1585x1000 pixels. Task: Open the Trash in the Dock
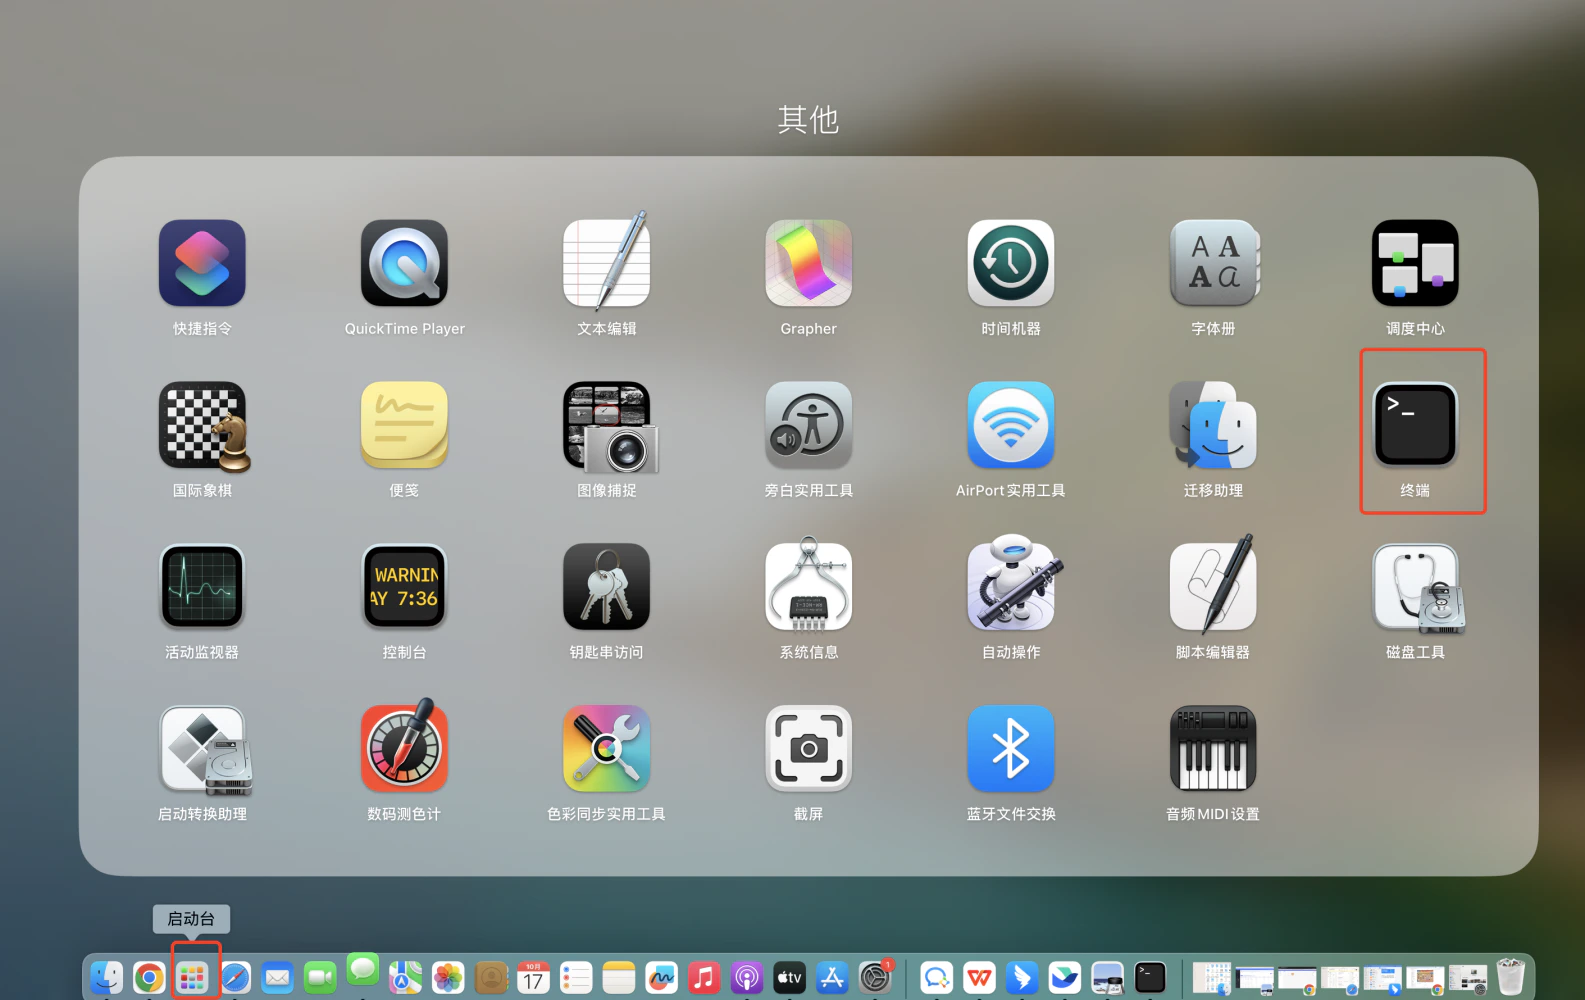pyautogui.click(x=1511, y=976)
